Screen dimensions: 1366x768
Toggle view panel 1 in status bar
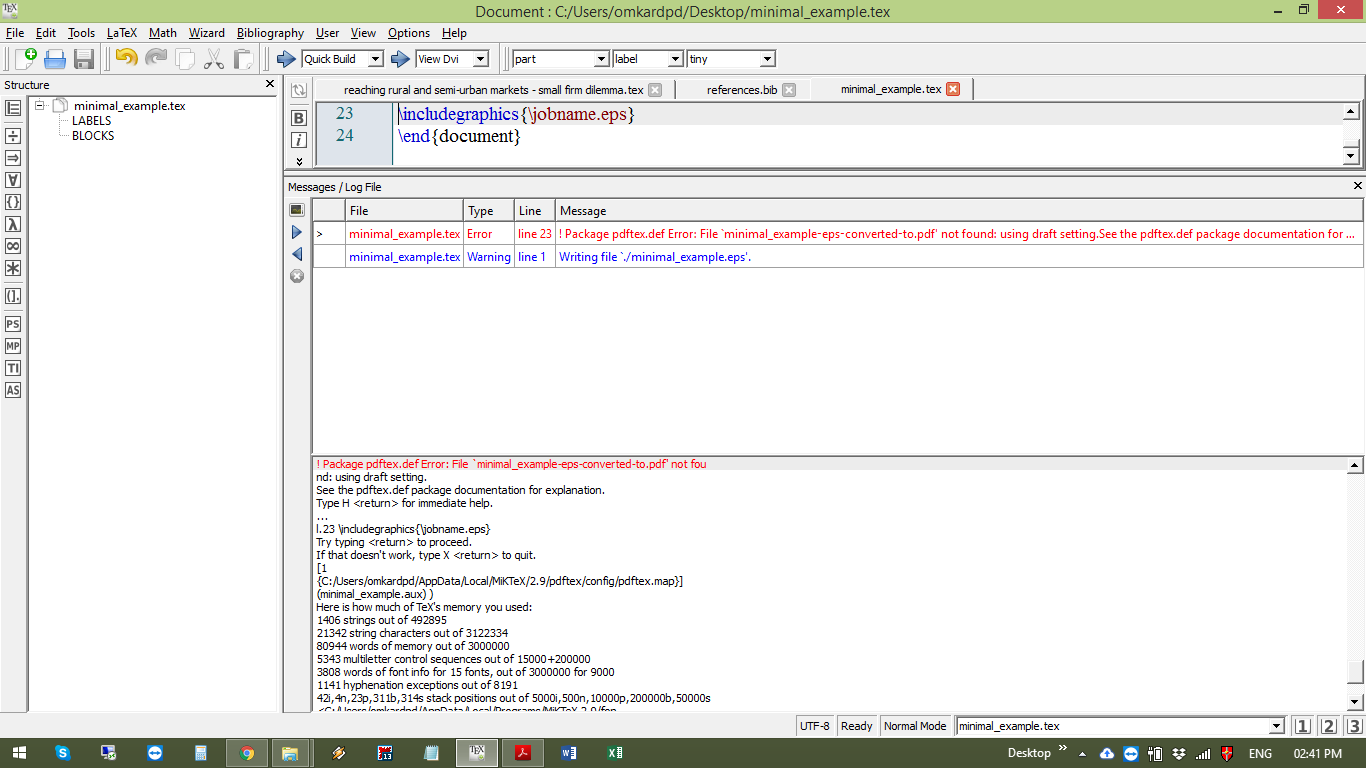coord(1302,726)
